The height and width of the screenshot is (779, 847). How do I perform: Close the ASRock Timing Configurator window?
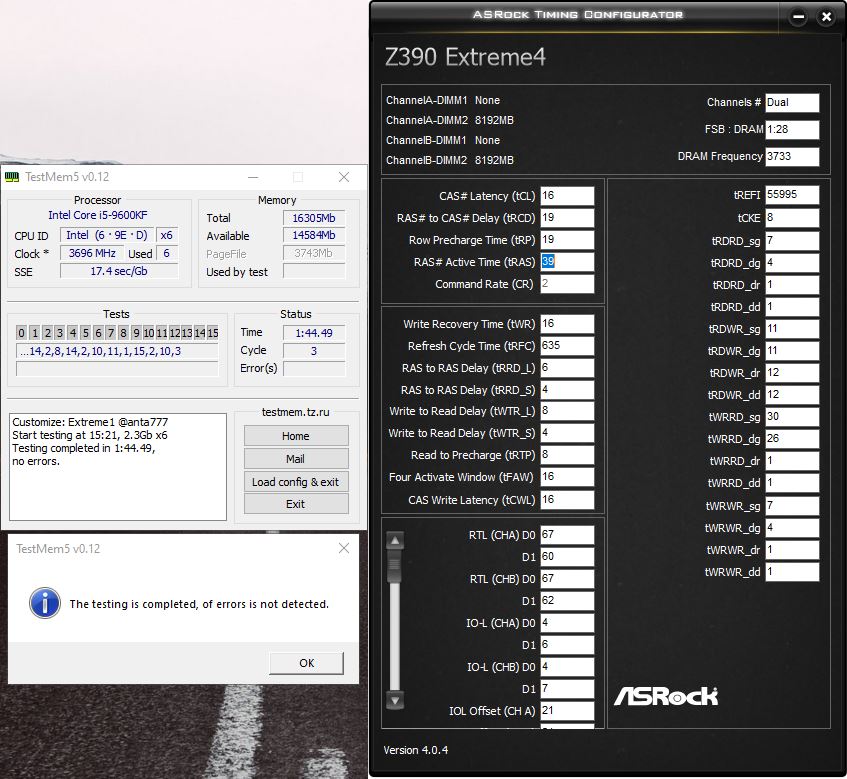coord(826,17)
